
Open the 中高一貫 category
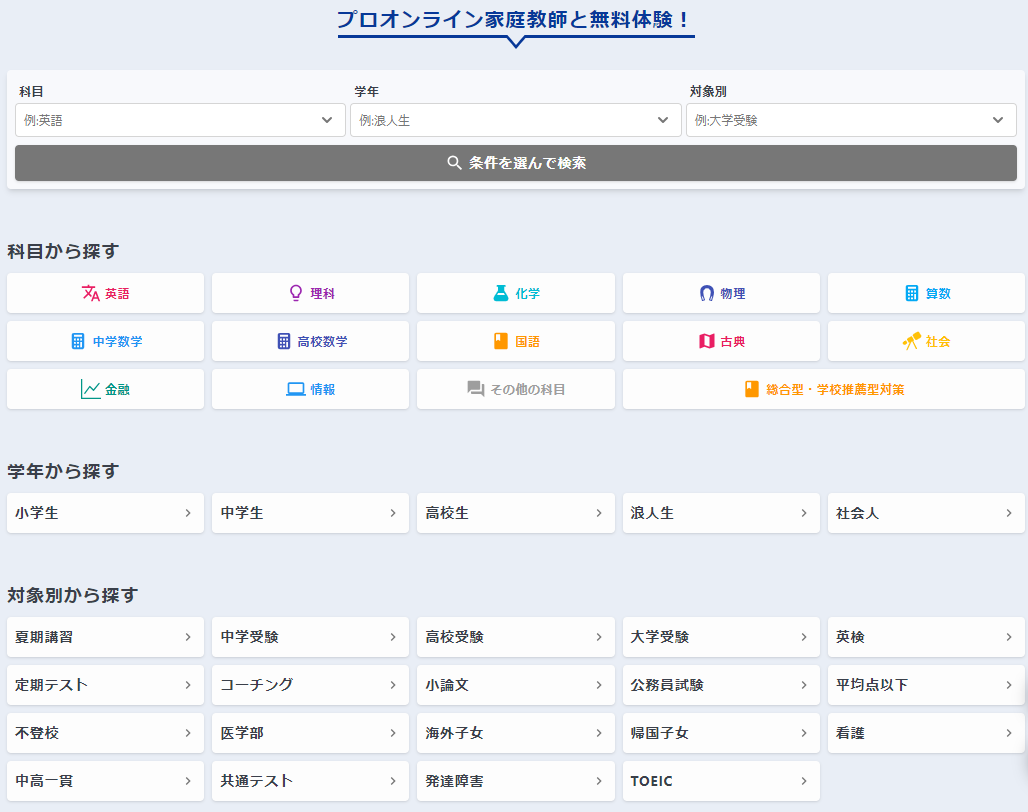tap(105, 781)
